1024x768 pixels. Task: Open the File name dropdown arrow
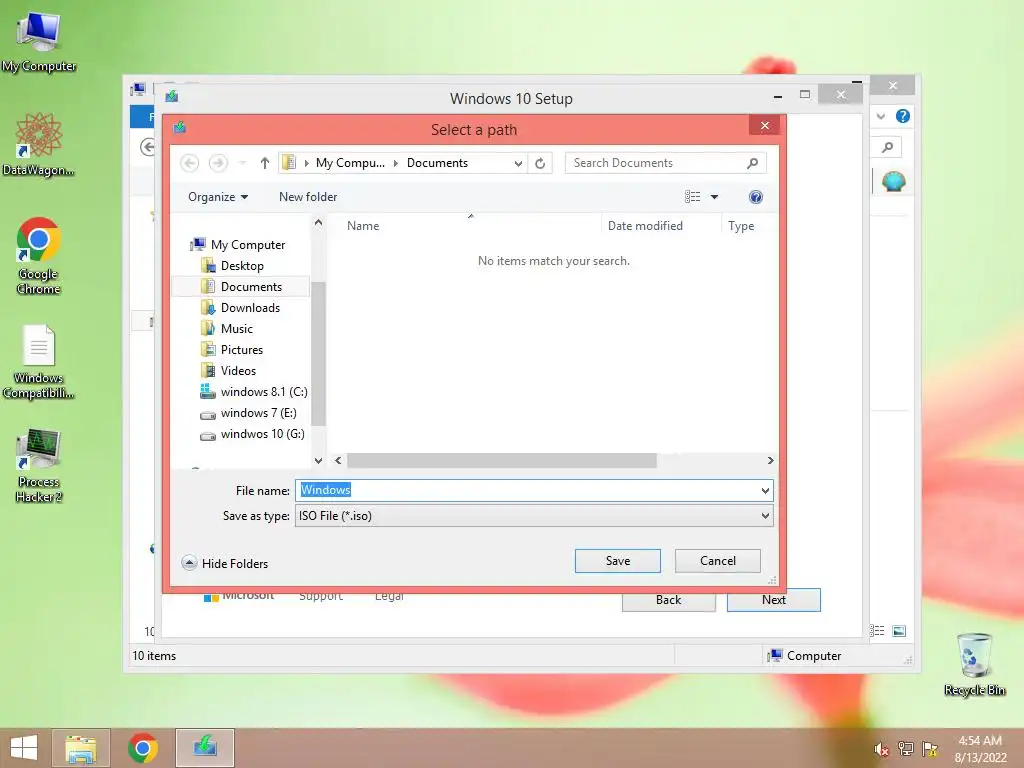click(x=765, y=490)
